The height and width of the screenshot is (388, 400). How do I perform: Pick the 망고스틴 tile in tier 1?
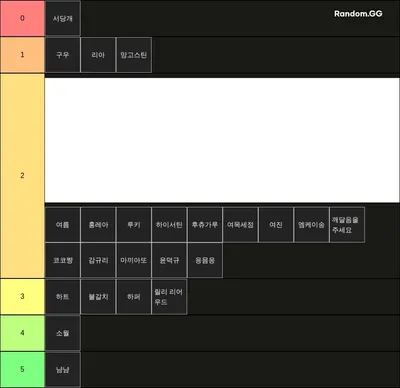point(134,55)
